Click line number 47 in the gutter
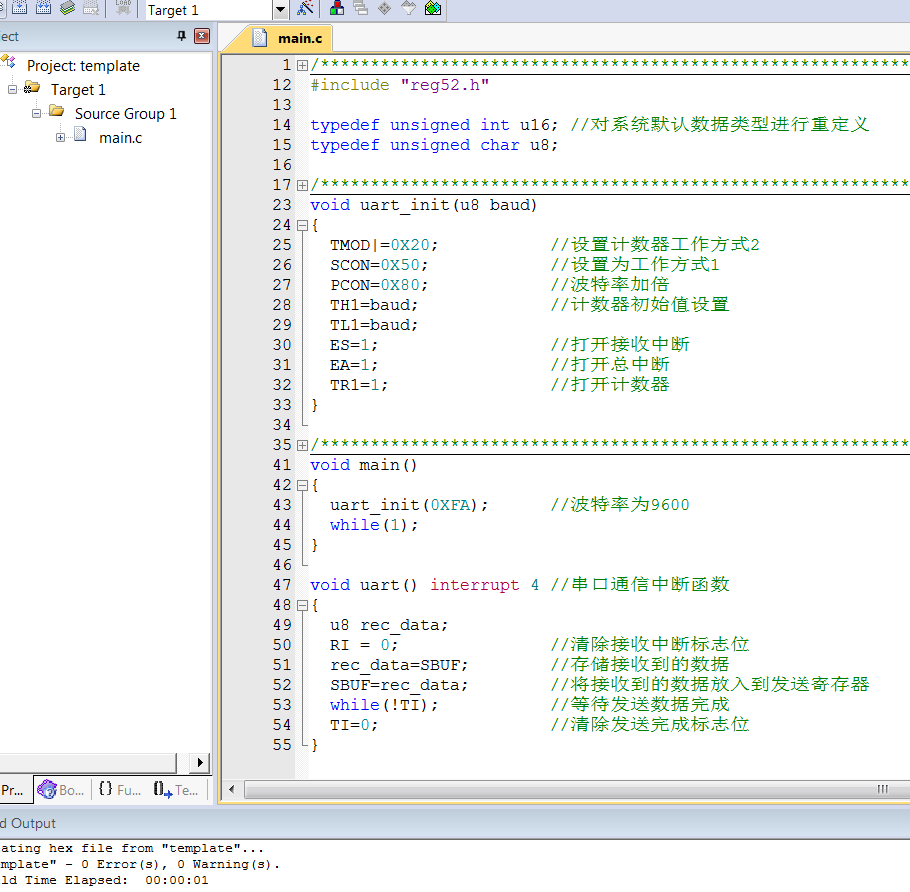 pos(282,585)
